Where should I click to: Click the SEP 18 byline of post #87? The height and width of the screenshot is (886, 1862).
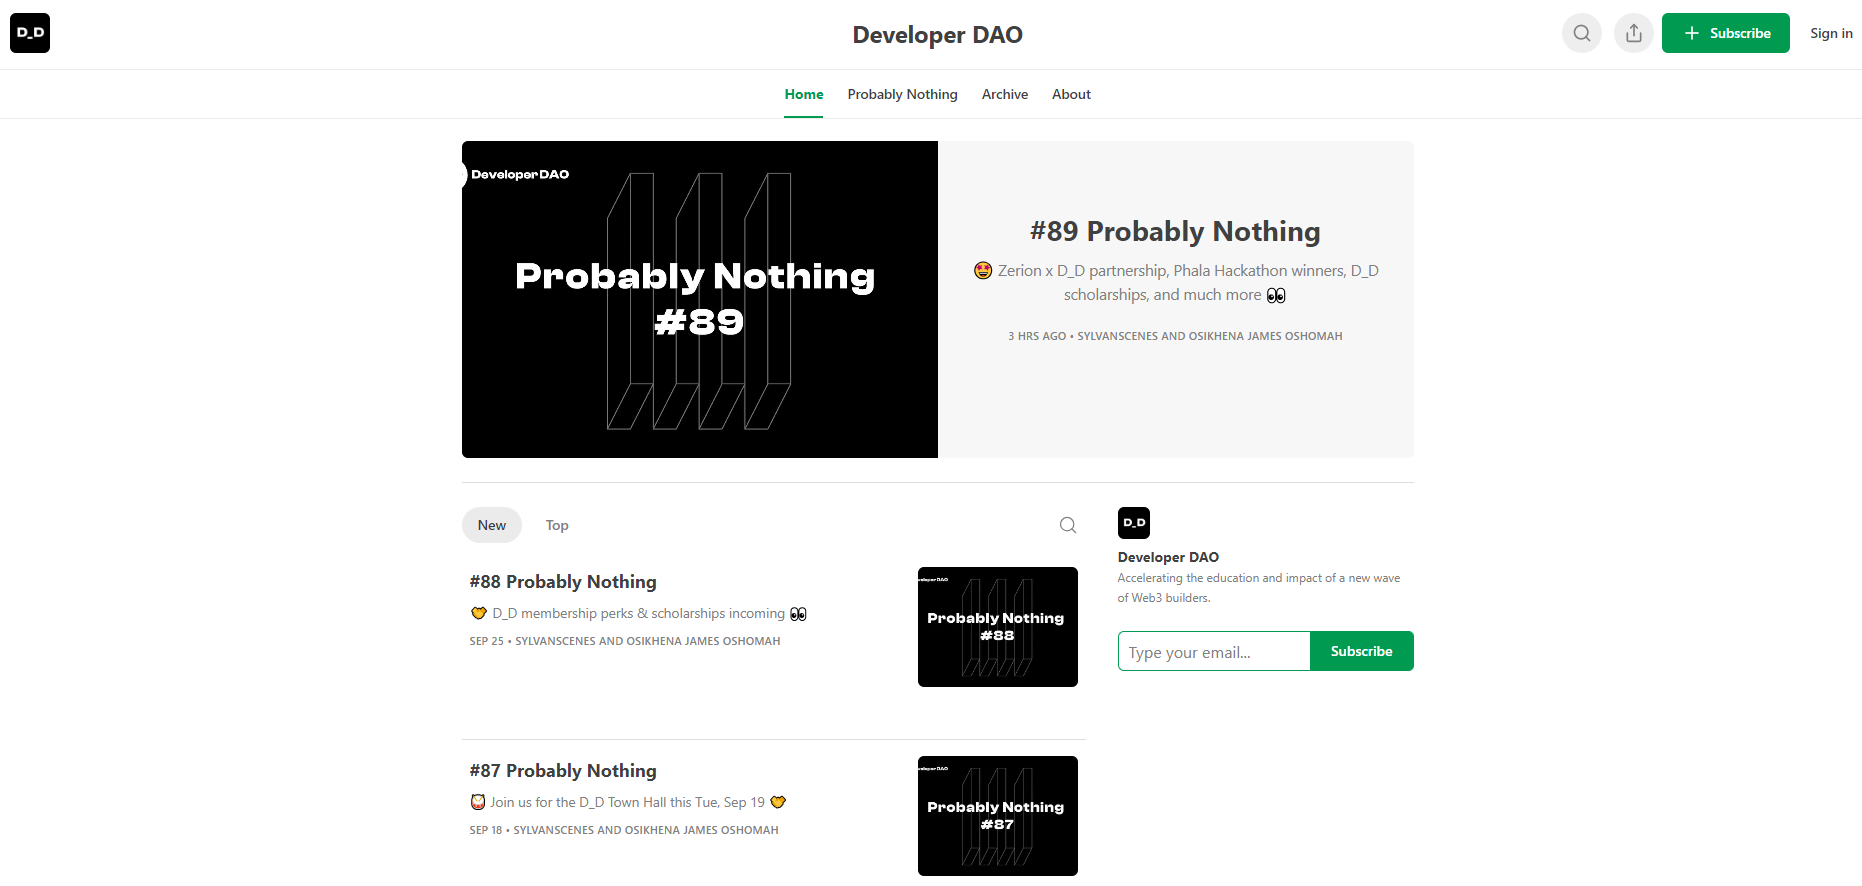click(x=624, y=830)
